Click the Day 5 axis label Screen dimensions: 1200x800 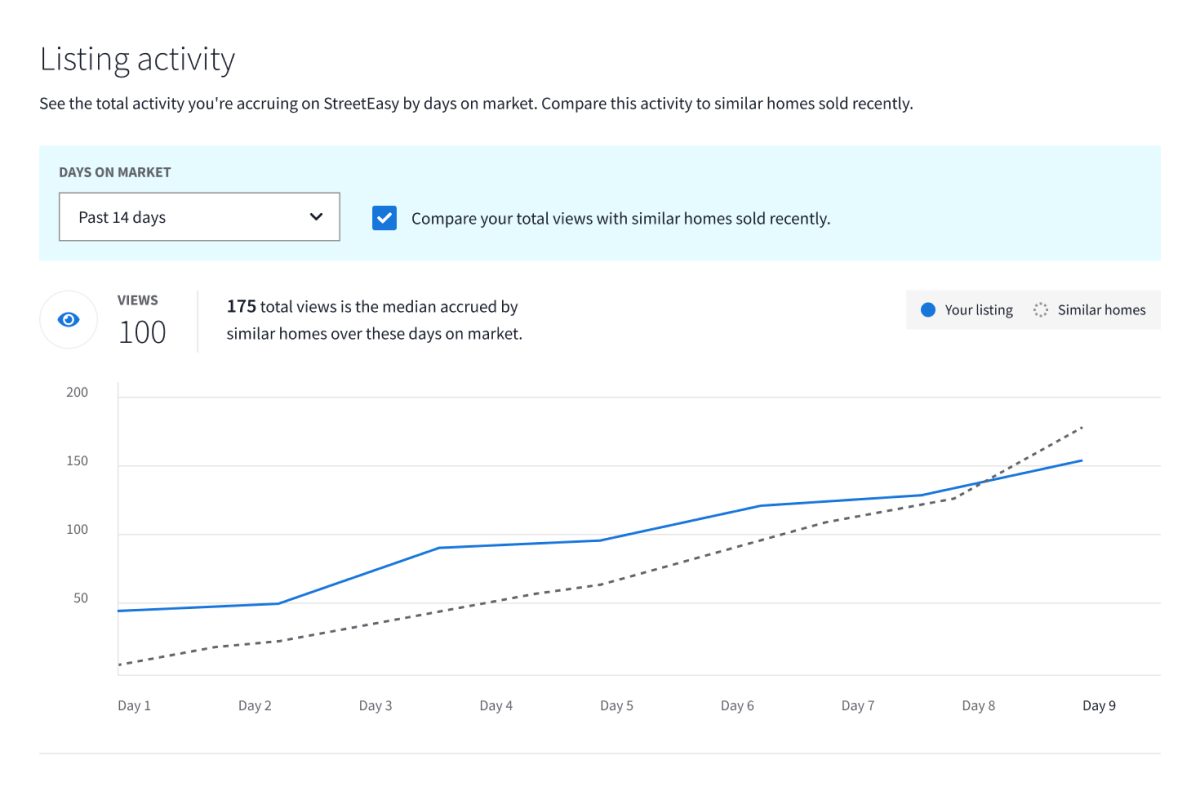tap(616, 705)
